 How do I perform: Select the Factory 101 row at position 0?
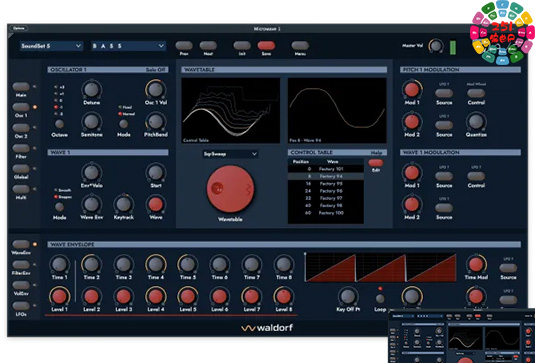(x=326, y=169)
